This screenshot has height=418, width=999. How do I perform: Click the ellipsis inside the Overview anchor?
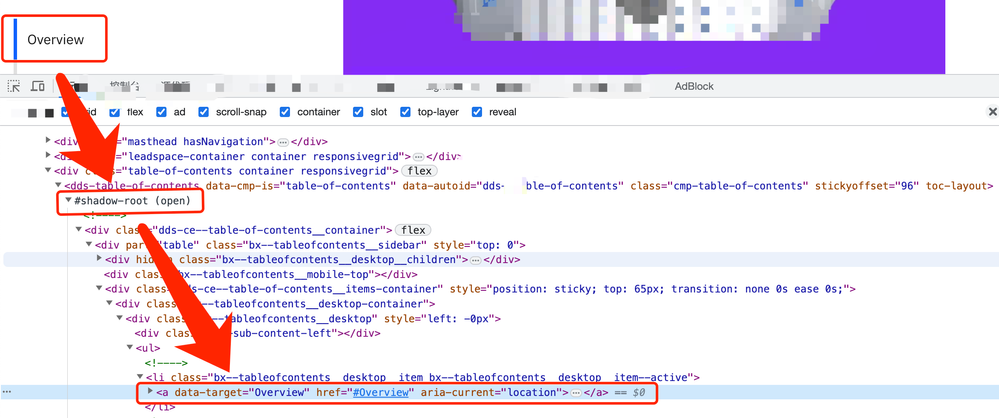(x=576, y=393)
